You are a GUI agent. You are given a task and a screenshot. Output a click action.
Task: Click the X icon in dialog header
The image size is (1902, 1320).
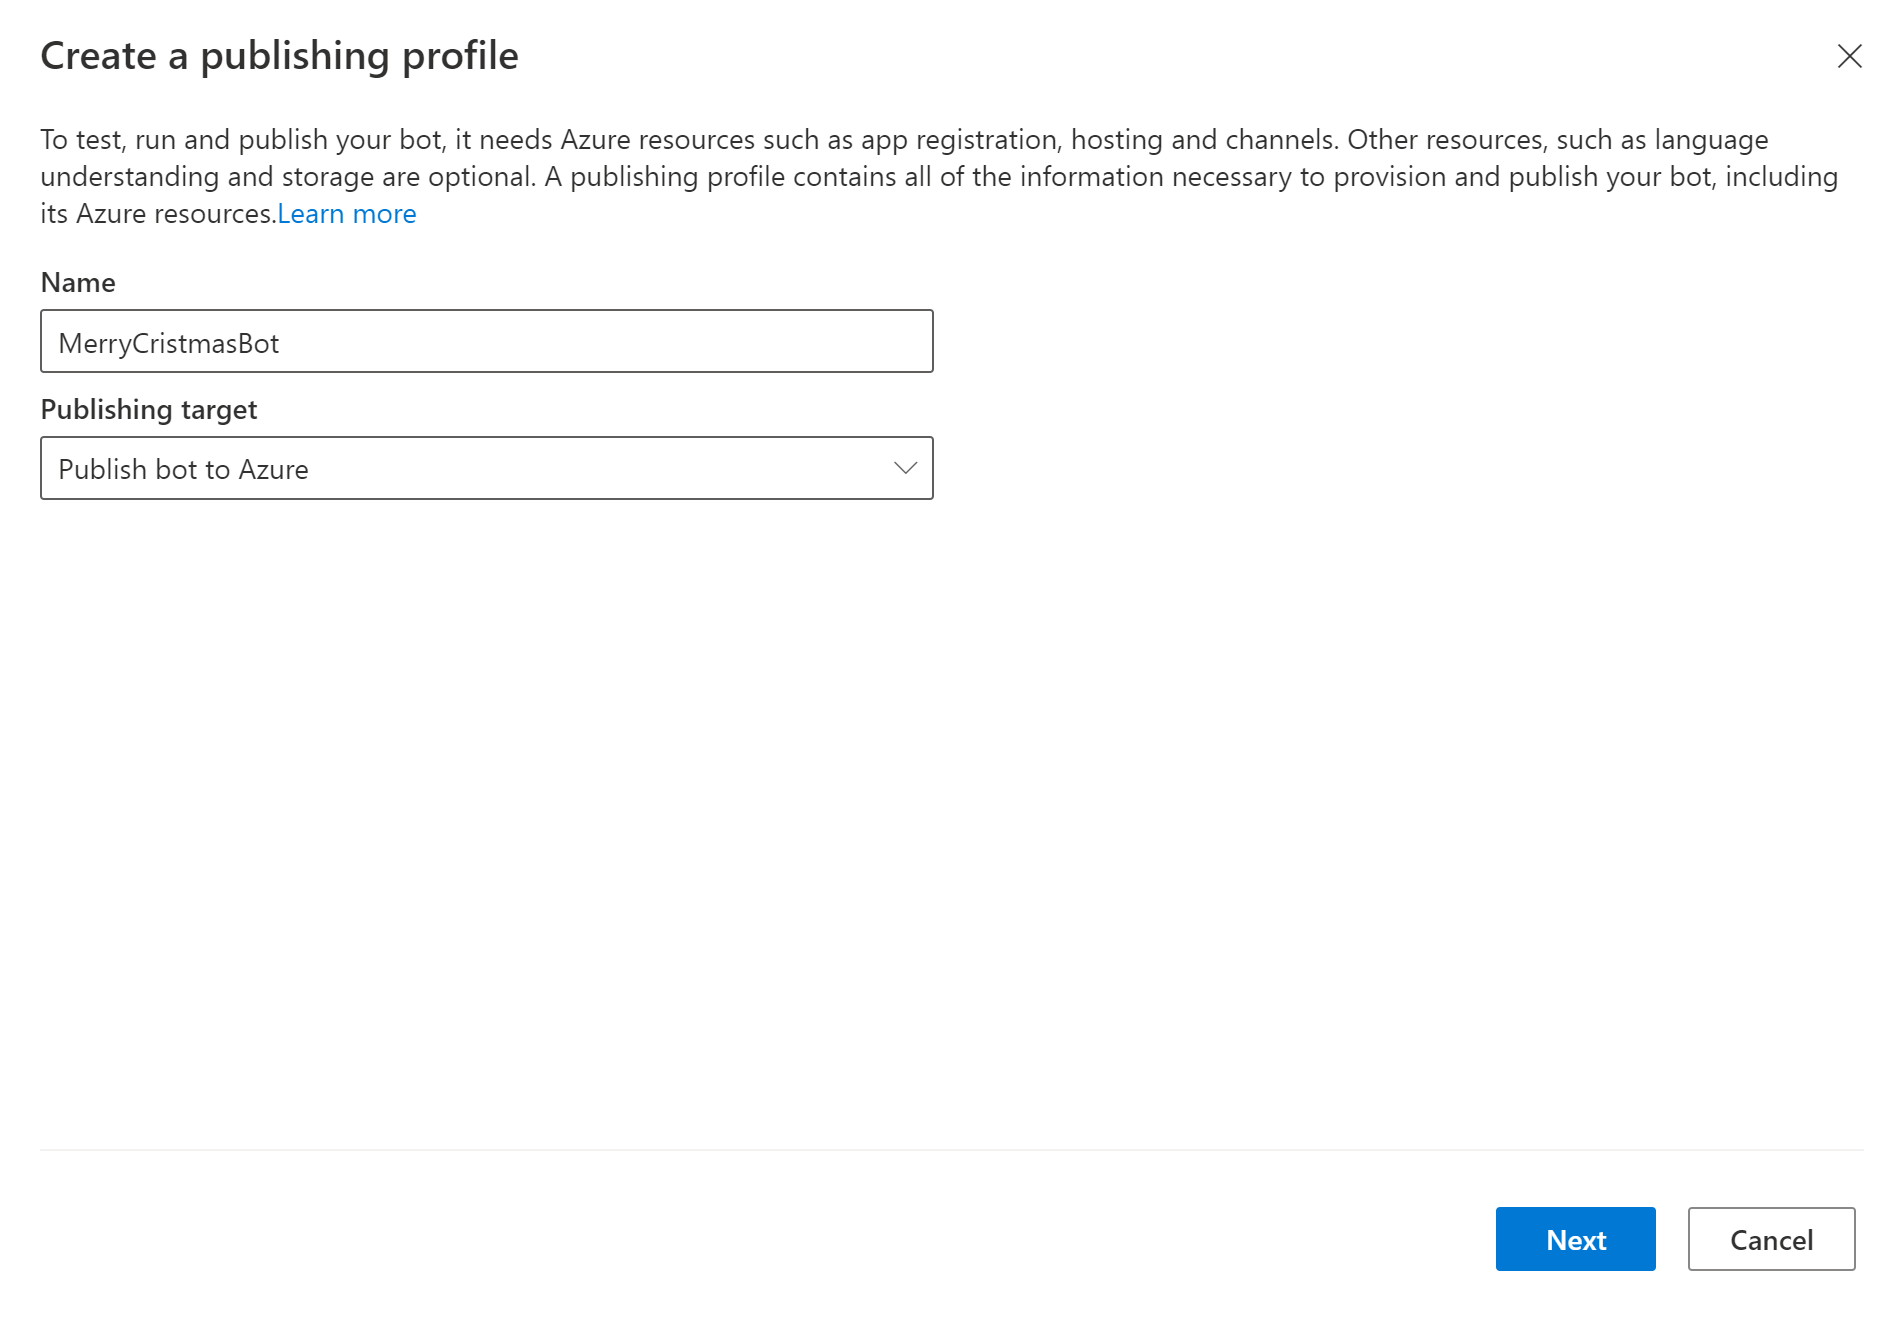(x=1849, y=56)
